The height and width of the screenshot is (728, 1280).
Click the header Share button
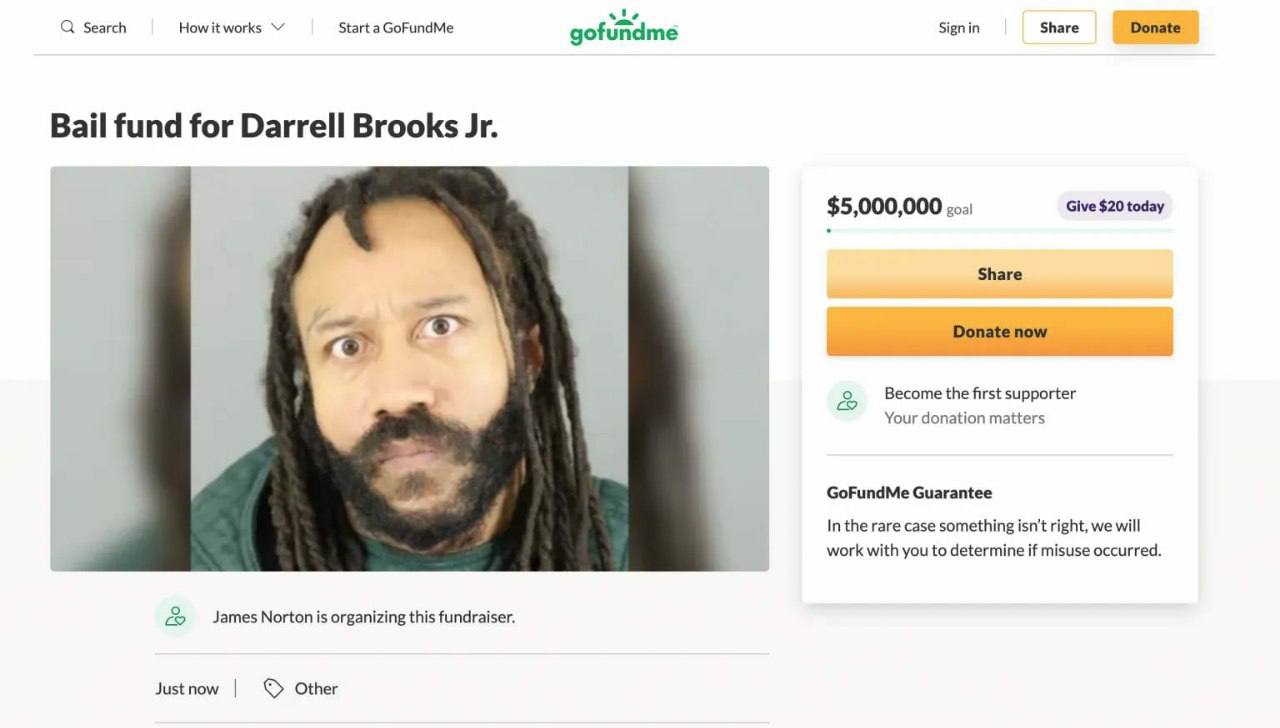click(1059, 27)
